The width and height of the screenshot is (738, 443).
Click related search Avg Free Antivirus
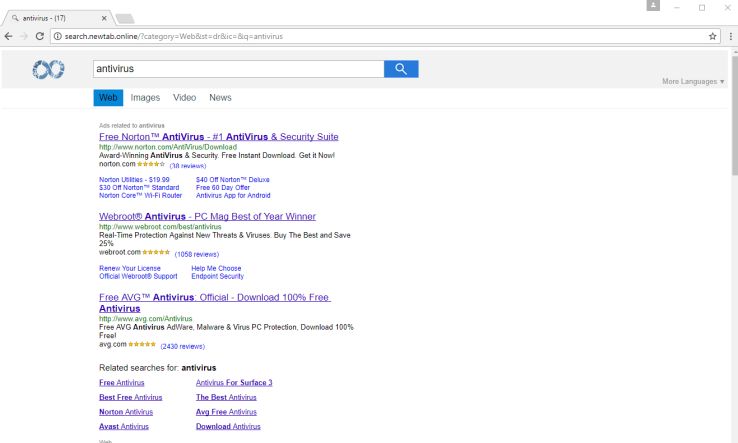226,412
